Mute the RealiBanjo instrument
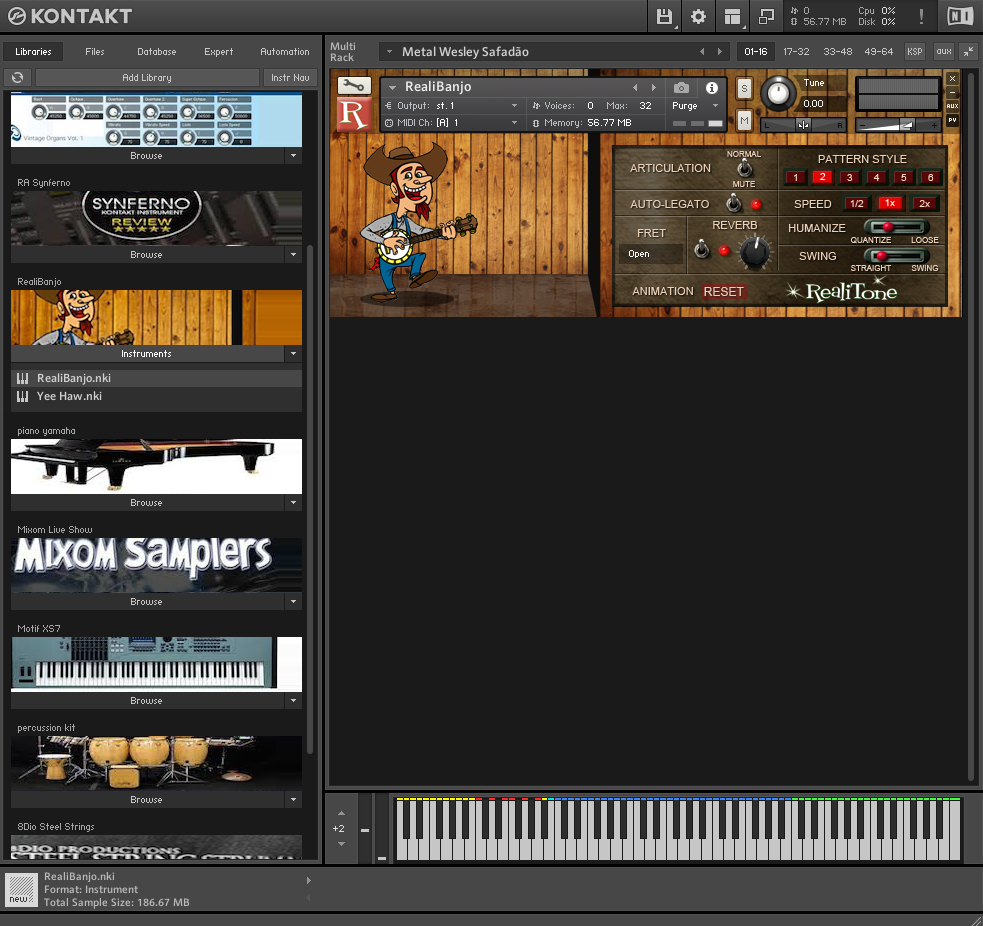Image resolution: width=983 pixels, height=926 pixels. point(744,120)
